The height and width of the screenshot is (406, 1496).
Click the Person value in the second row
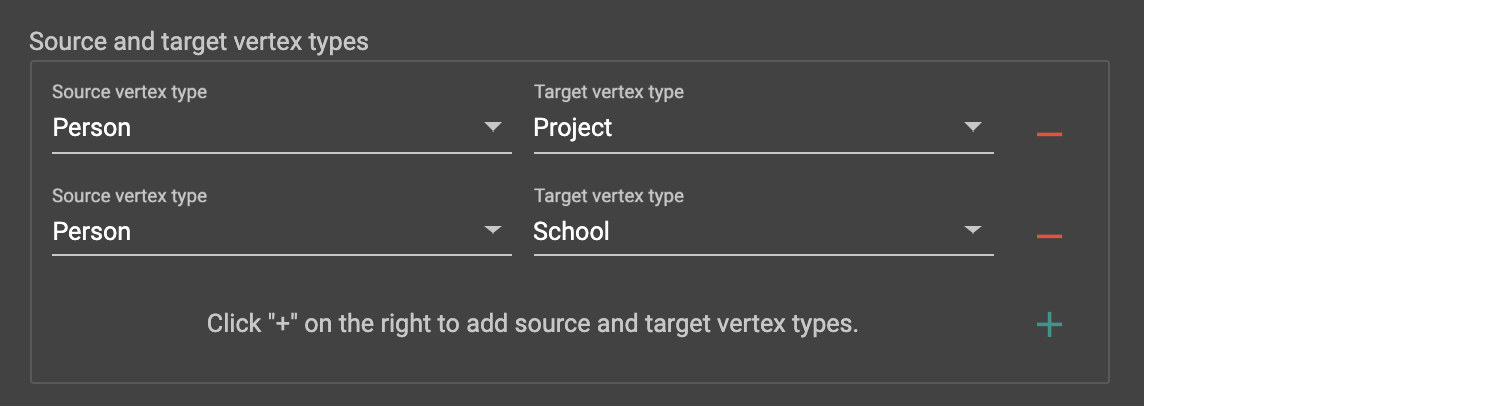[x=92, y=232]
